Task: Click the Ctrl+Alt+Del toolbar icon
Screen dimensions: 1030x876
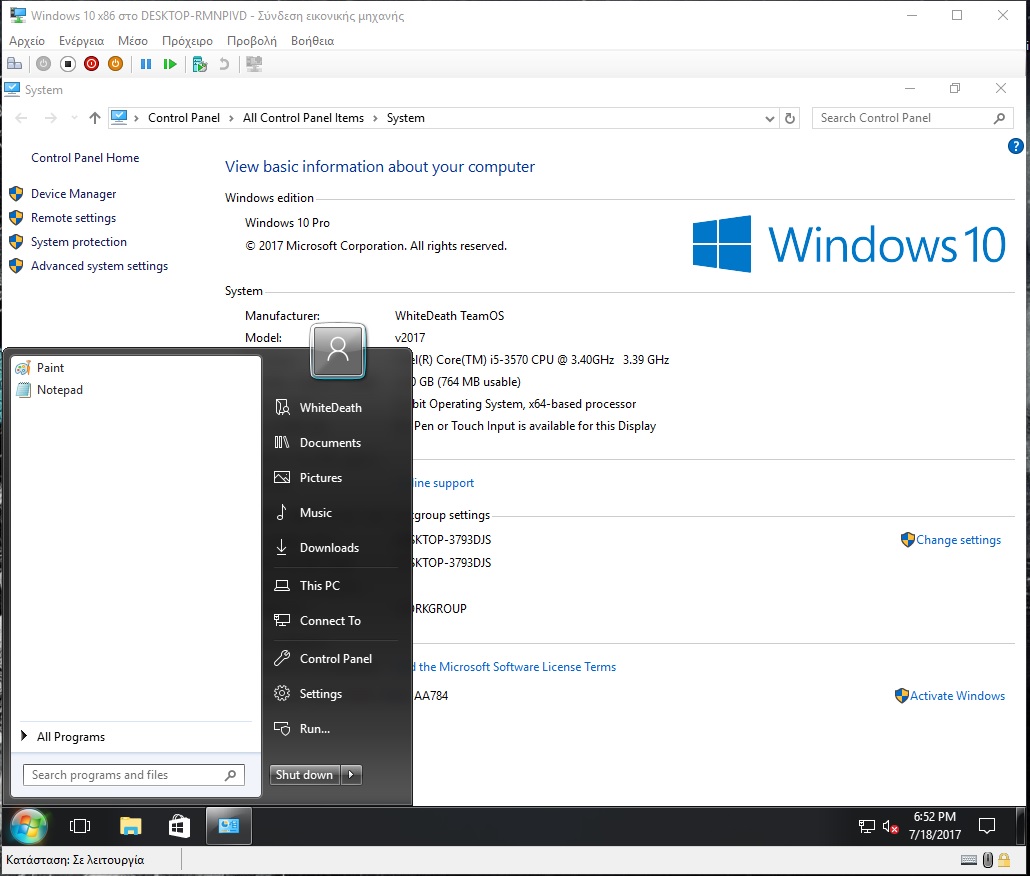Action: click(14, 64)
